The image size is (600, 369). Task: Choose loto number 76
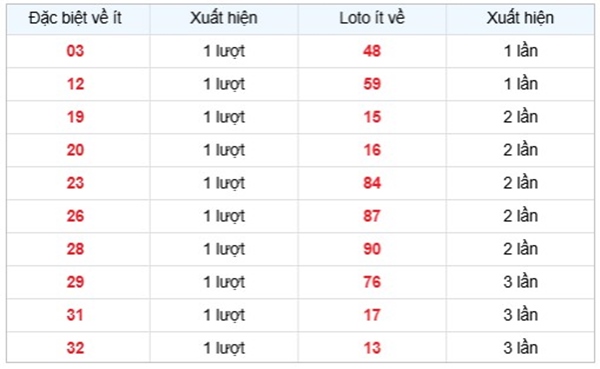click(x=372, y=282)
